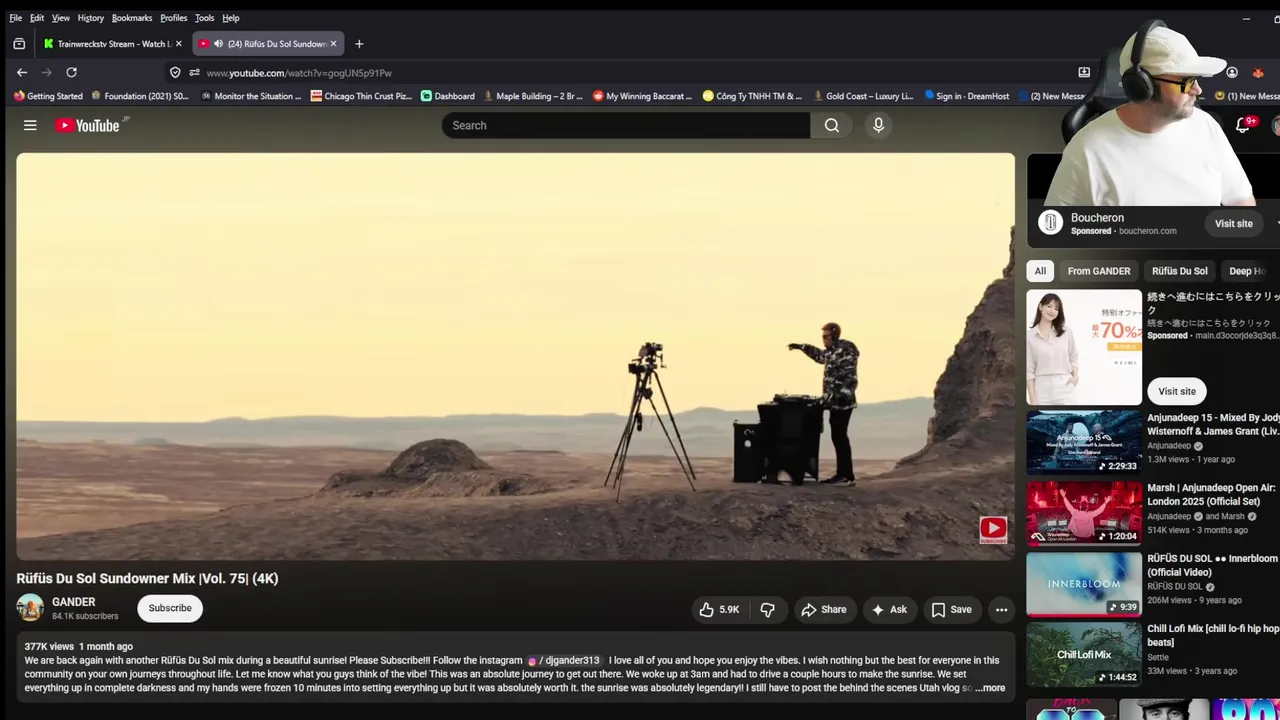The height and width of the screenshot is (720, 1280).
Task: Click the GANDER channel avatar
Action: point(30,607)
